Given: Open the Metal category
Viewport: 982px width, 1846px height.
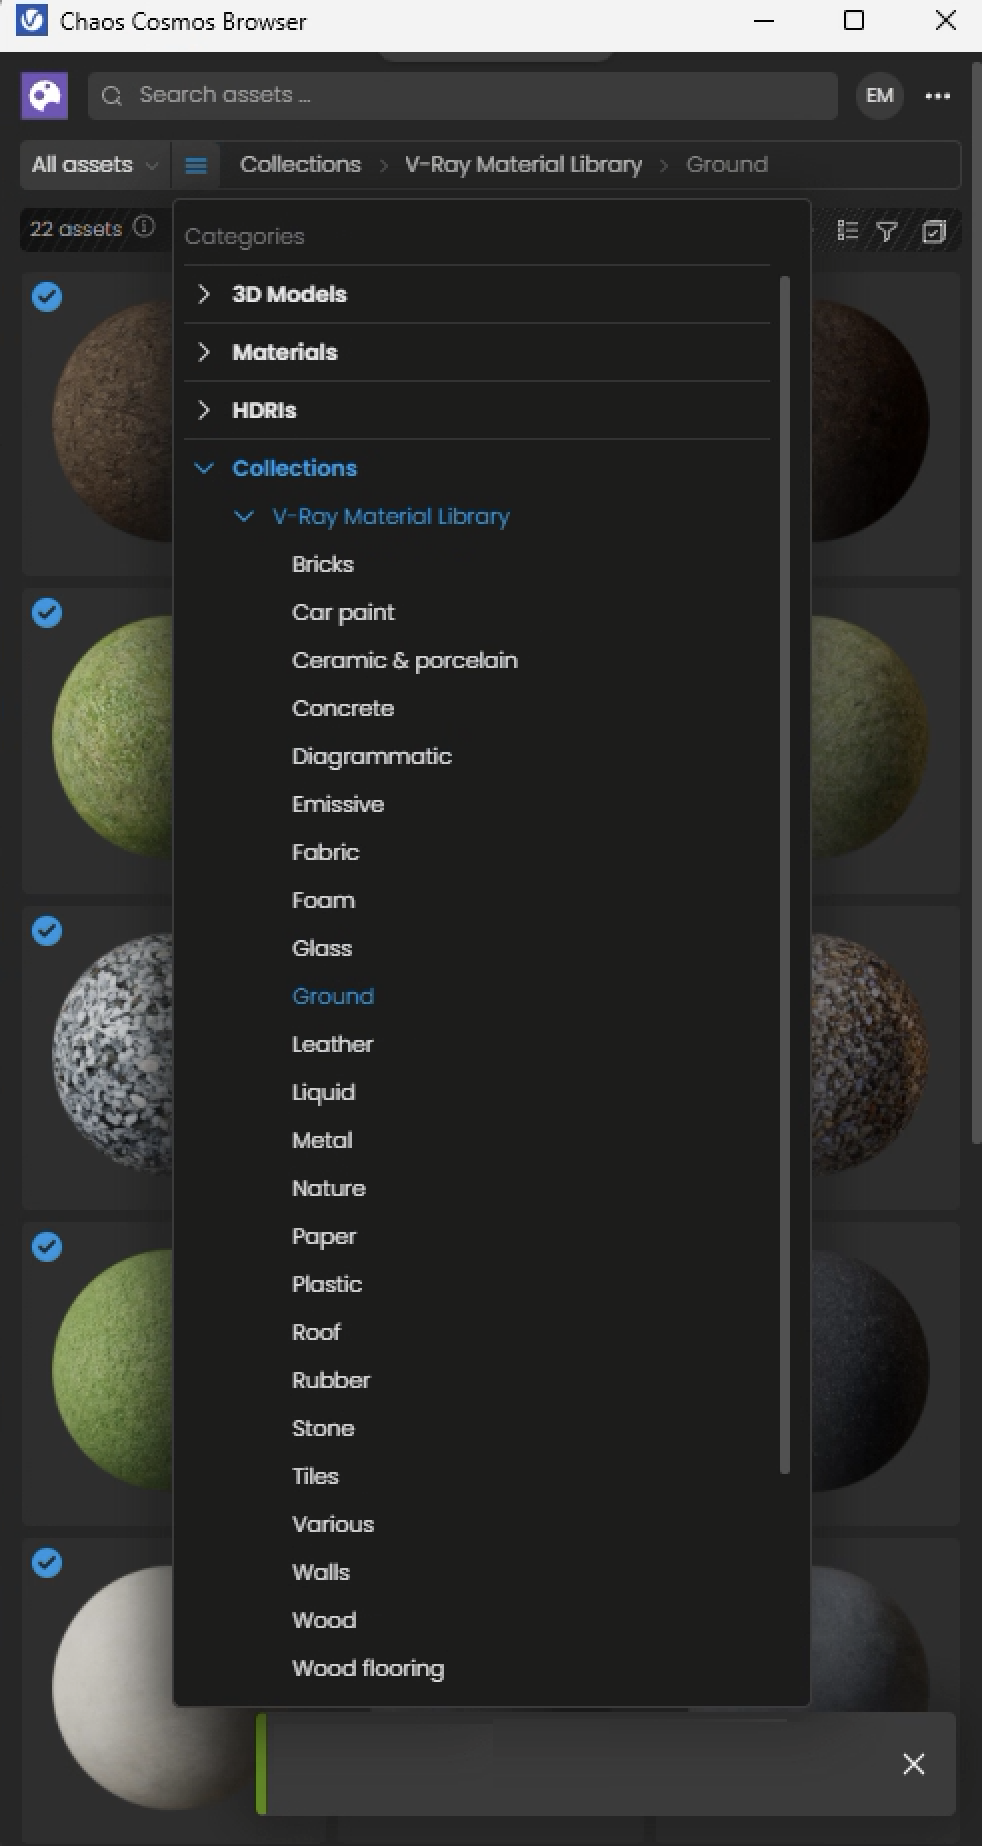Looking at the screenshot, I should (322, 1140).
